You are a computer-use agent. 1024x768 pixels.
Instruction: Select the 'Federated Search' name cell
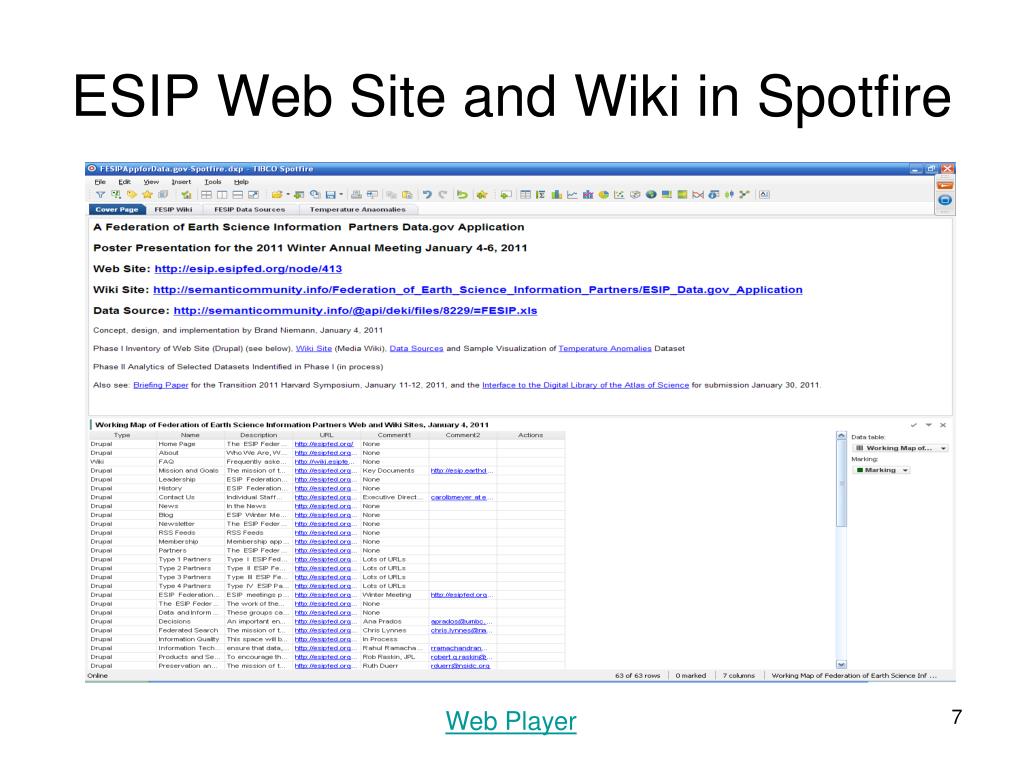(x=188, y=630)
